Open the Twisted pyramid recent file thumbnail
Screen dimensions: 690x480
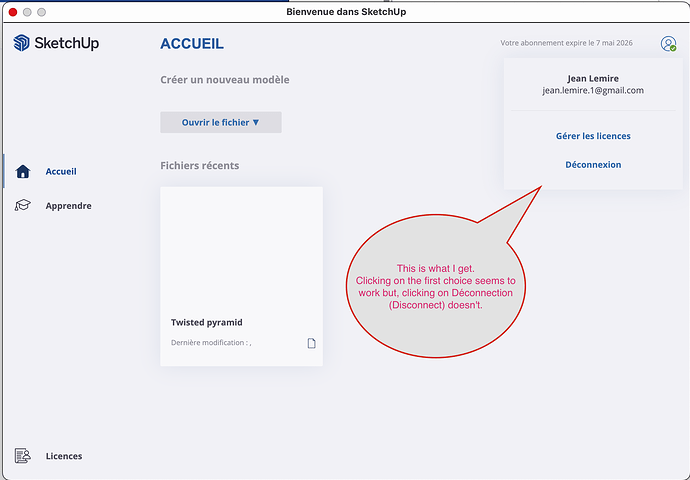tap(242, 276)
